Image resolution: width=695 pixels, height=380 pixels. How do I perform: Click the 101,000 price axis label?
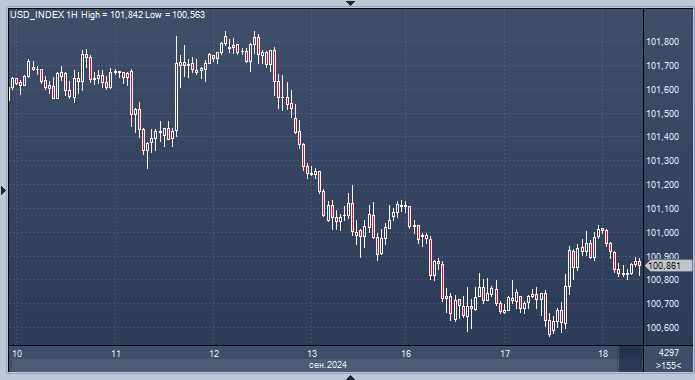click(663, 233)
